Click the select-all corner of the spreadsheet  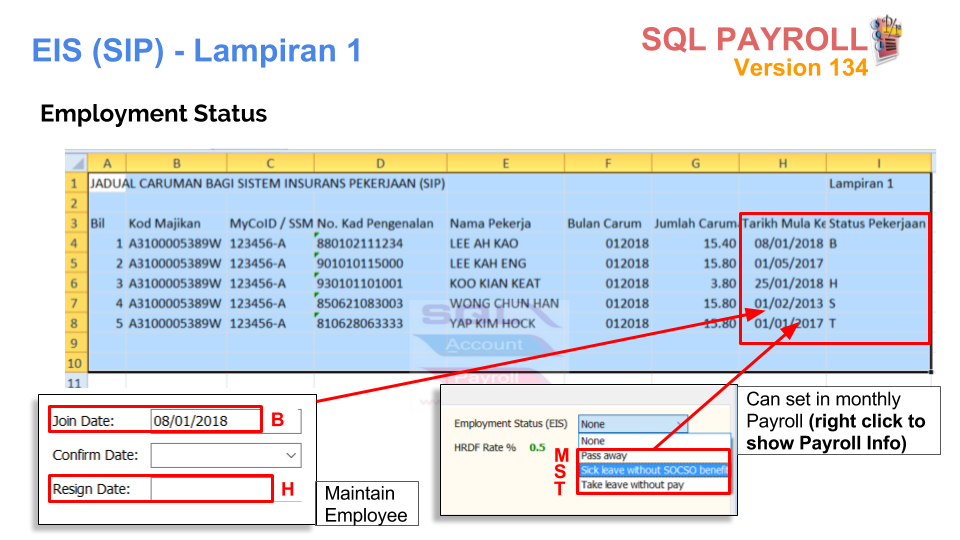pyautogui.click(x=77, y=163)
